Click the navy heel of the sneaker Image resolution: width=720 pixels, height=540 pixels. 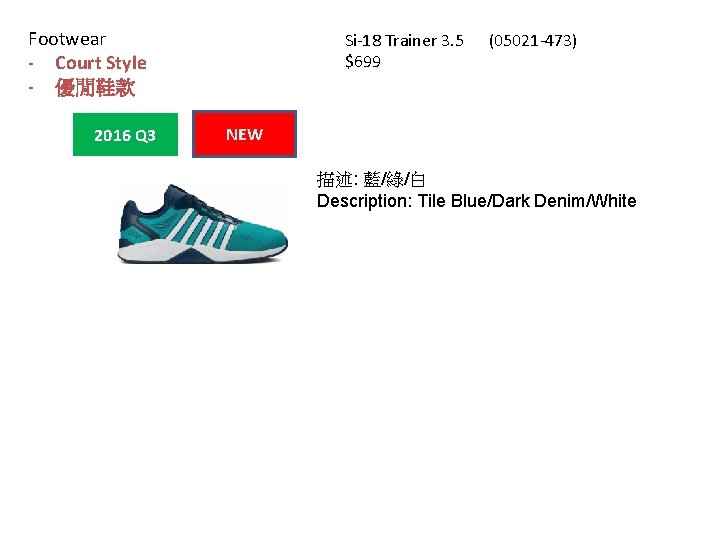coord(129,216)
